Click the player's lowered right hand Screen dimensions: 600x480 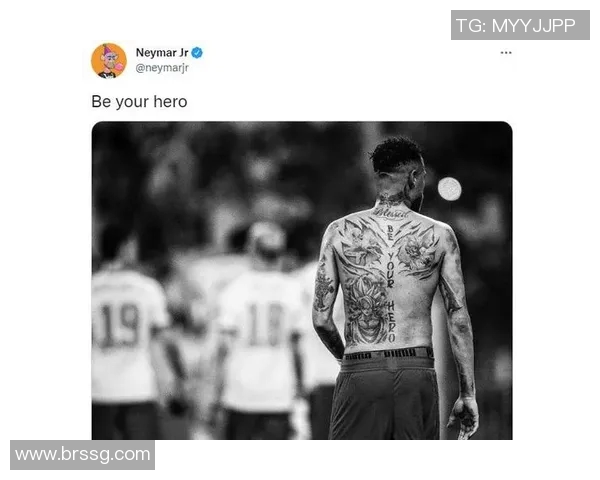(x=463, y=416)
